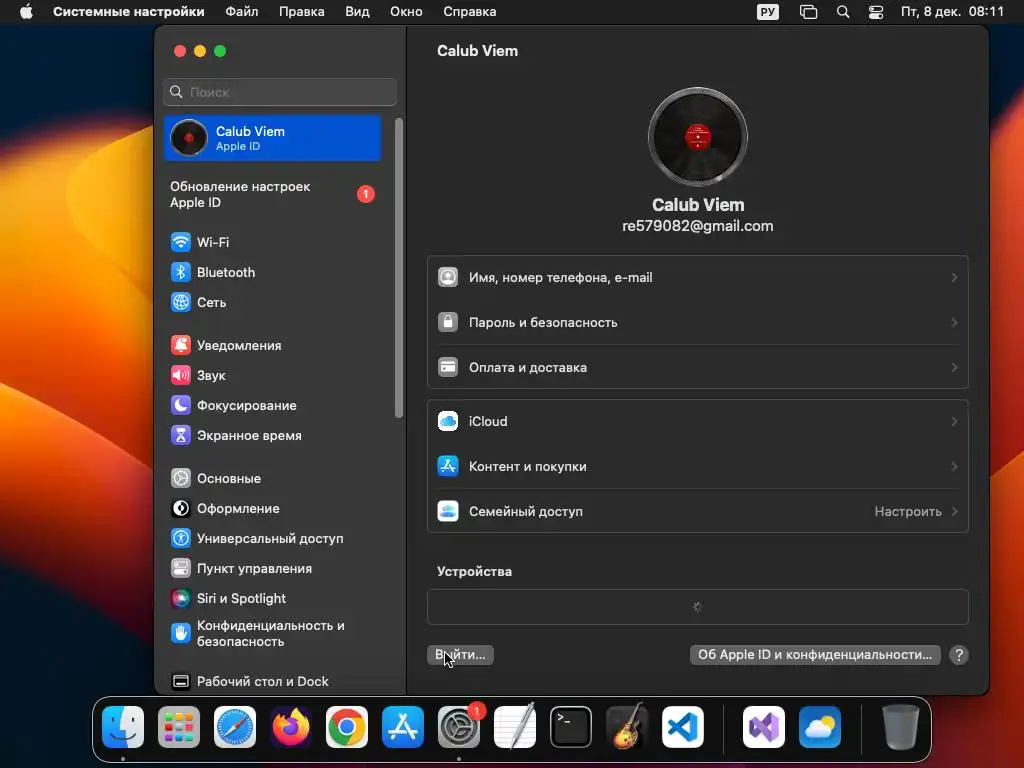Screen dimensions: 1024x768
Task: Expand Оплата и доставка row
Action: tap(697, 368)
